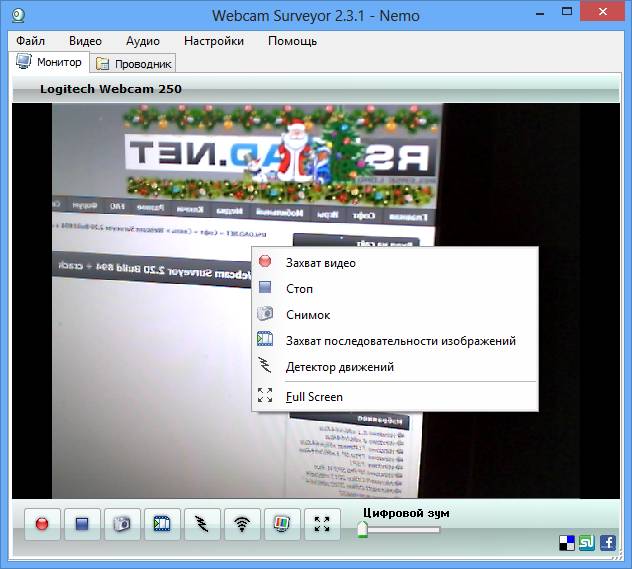The width and height of the screenshot is (632, 569).
Task: Minimize the Webcam Surveyor window
Action: point(540,13)
